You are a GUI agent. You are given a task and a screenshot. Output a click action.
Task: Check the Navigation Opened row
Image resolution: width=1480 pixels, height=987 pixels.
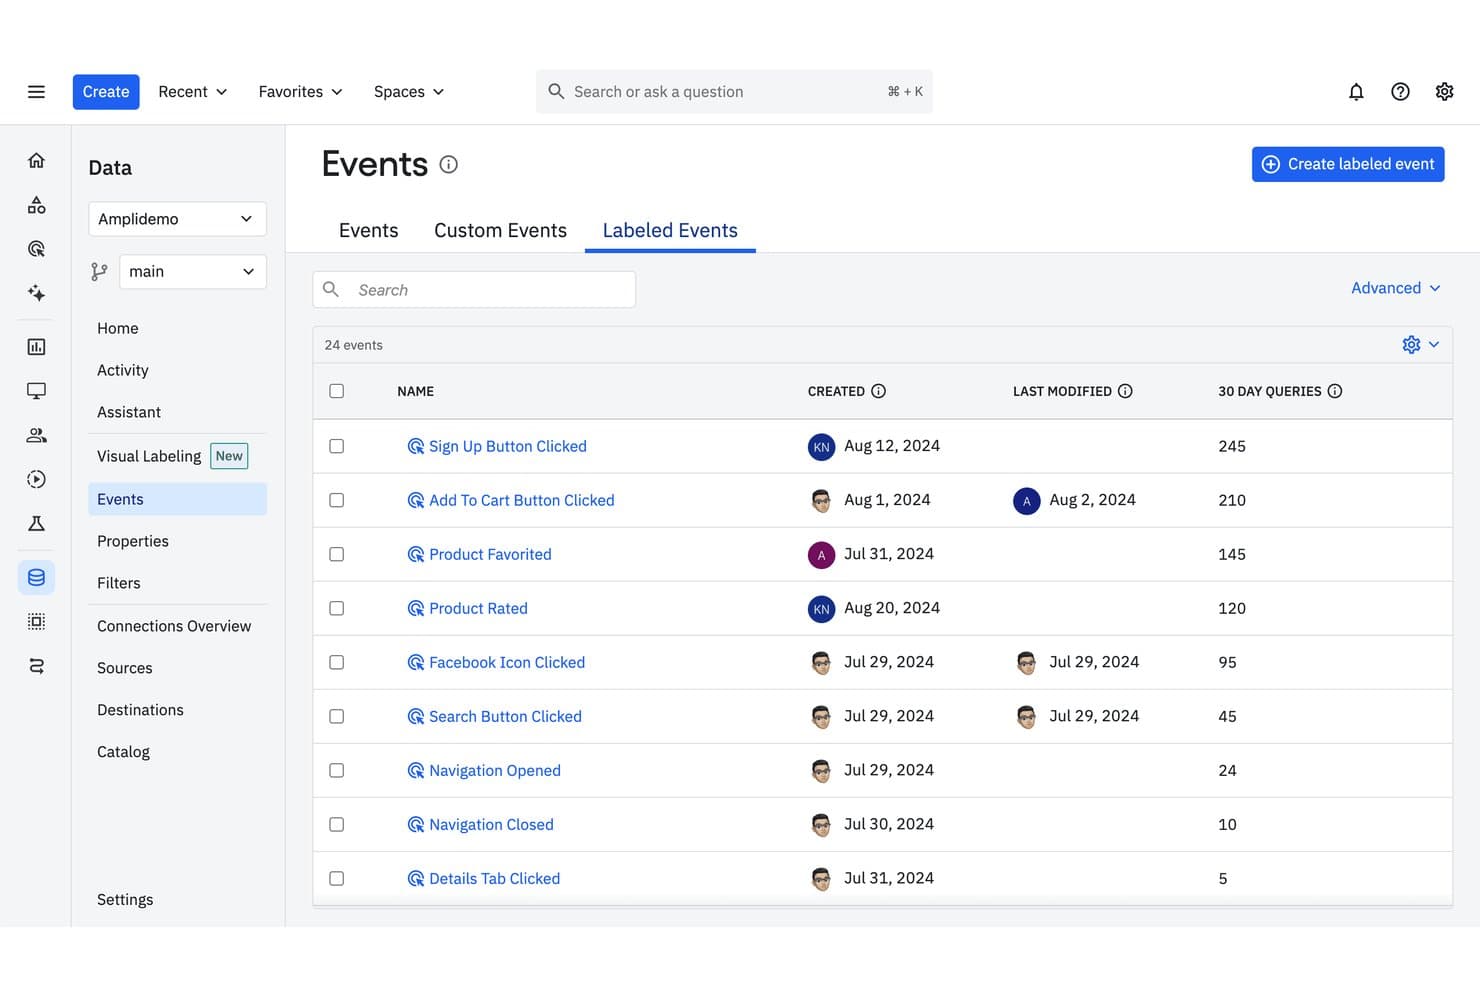[336, 770]
